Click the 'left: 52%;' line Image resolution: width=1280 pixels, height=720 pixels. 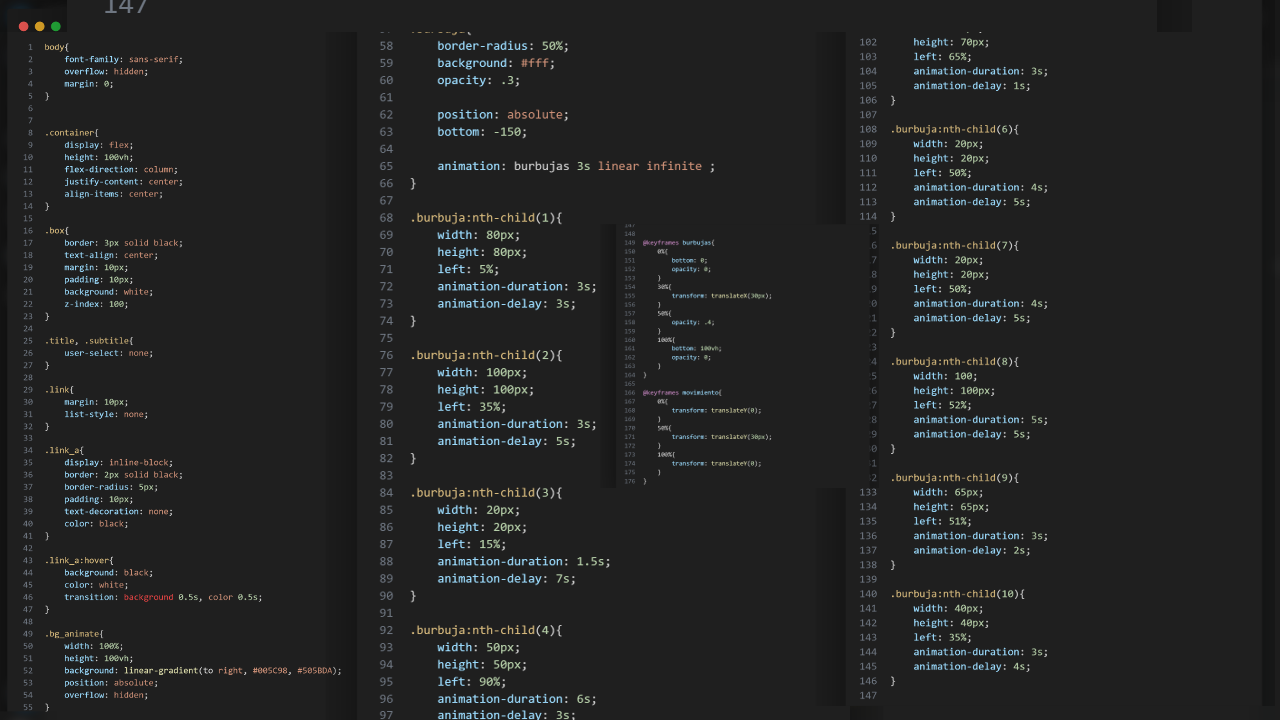tap(942, 405)
